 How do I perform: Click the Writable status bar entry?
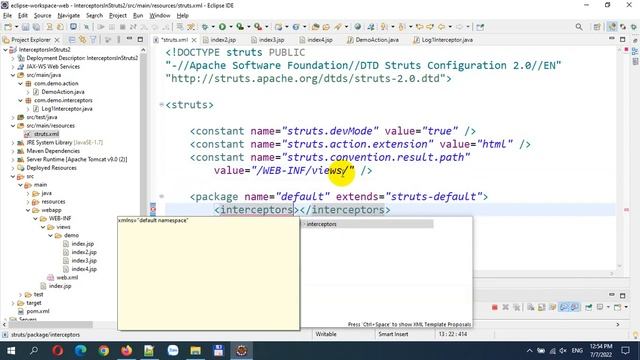326,334
